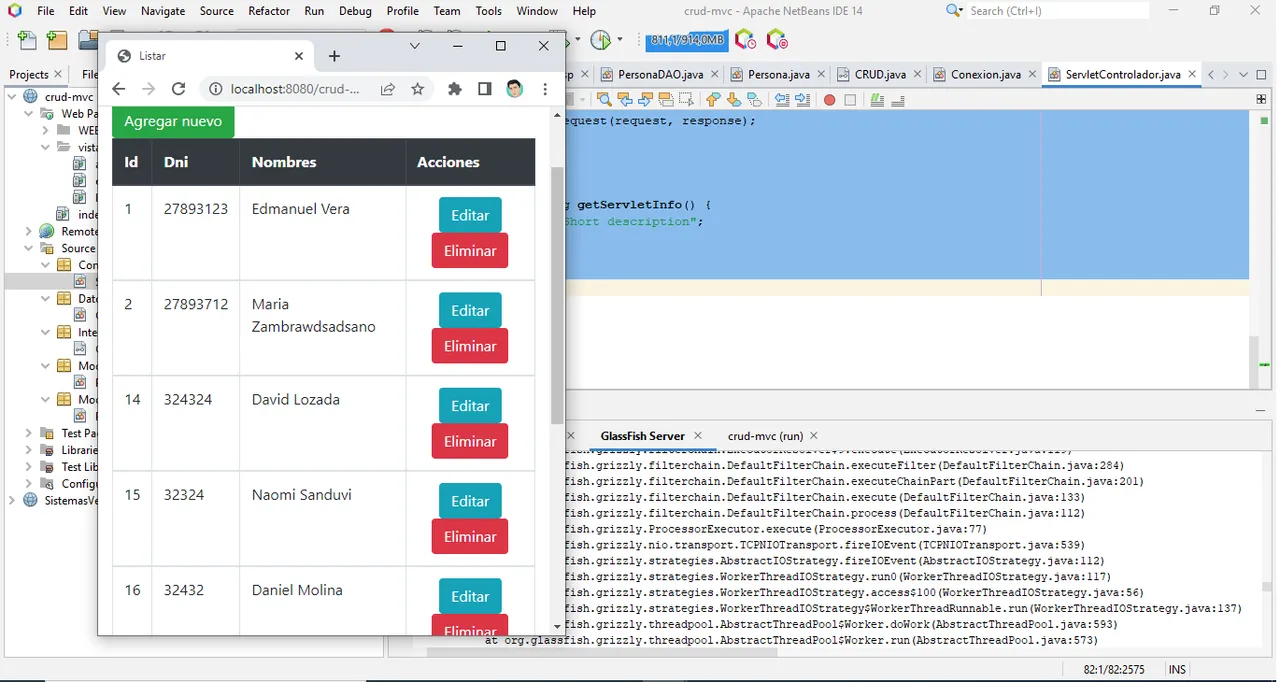This screenshot has height=682, width=1280.
Task: Open the Navigate menu
Action: 163,11
